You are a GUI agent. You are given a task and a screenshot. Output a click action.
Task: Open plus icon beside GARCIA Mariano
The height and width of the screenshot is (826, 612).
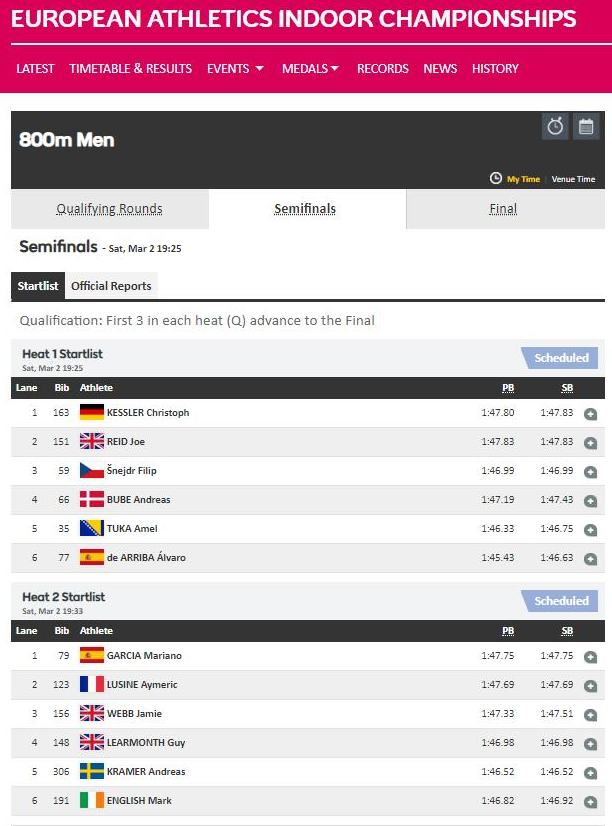pyautogui.click(x=590, y=657)
